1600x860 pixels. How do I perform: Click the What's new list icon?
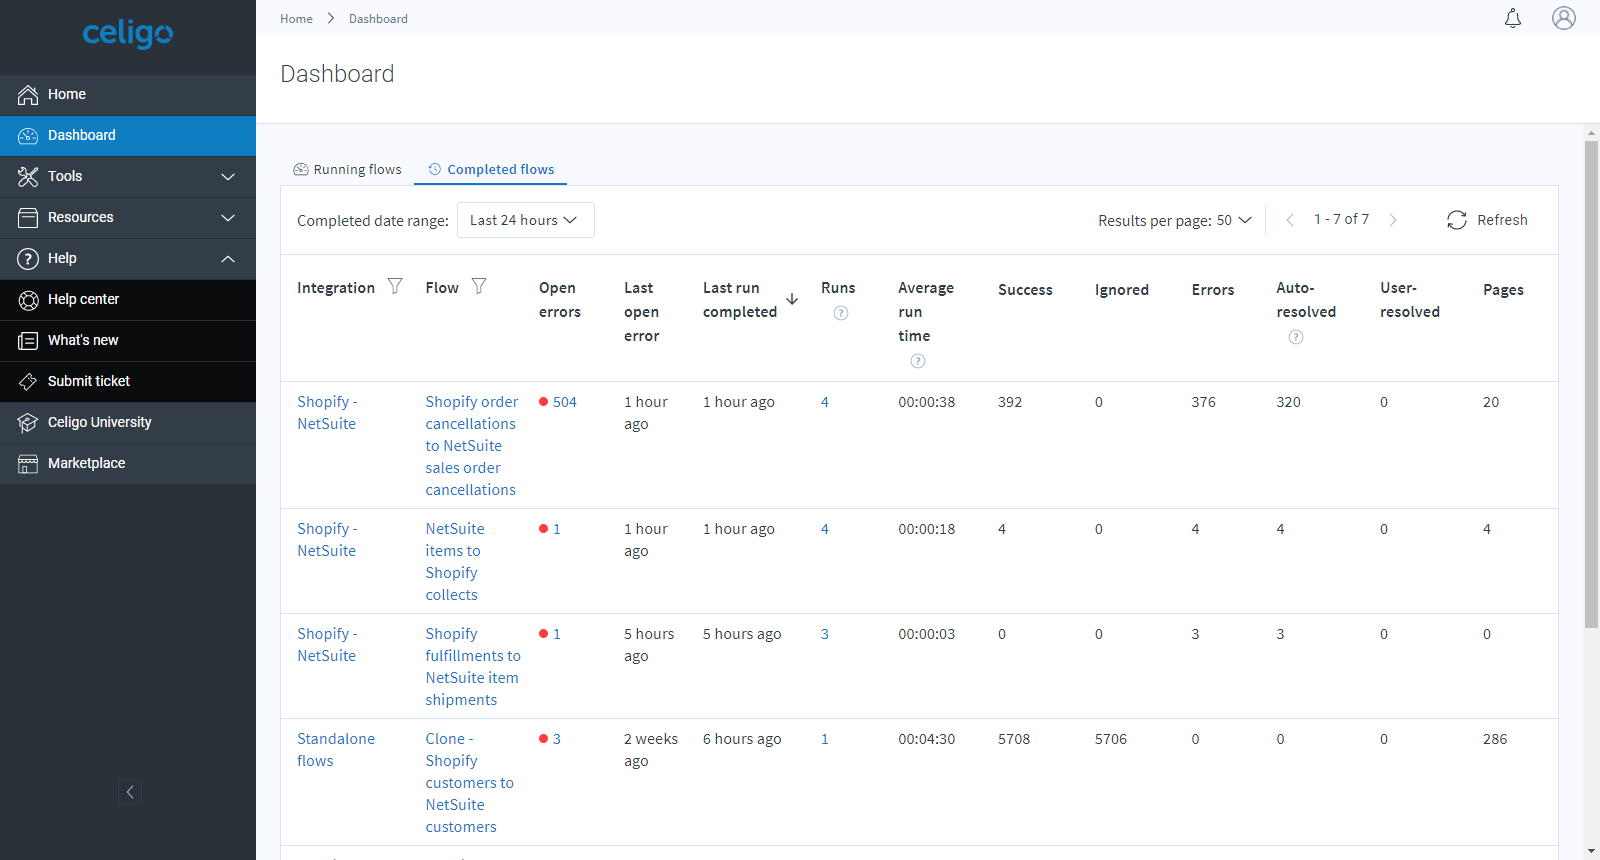pyautogui.click(x=28, y=341)
